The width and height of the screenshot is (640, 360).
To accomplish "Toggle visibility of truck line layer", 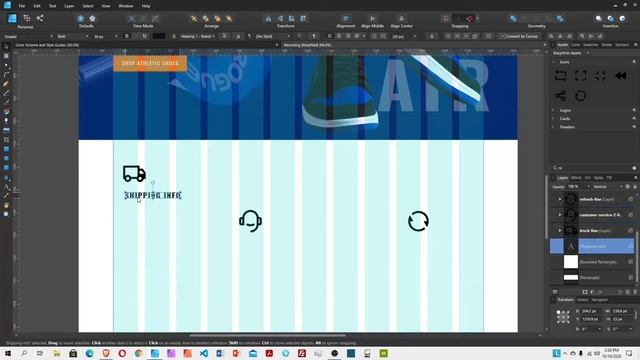I will [x=631, y=231].
